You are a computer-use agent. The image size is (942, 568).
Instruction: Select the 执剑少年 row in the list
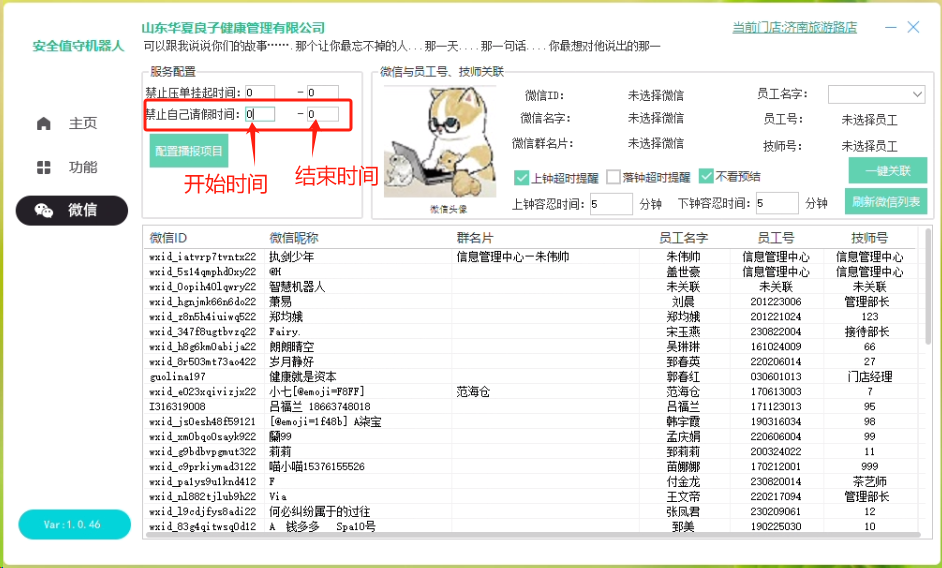(x=292, y=256)
